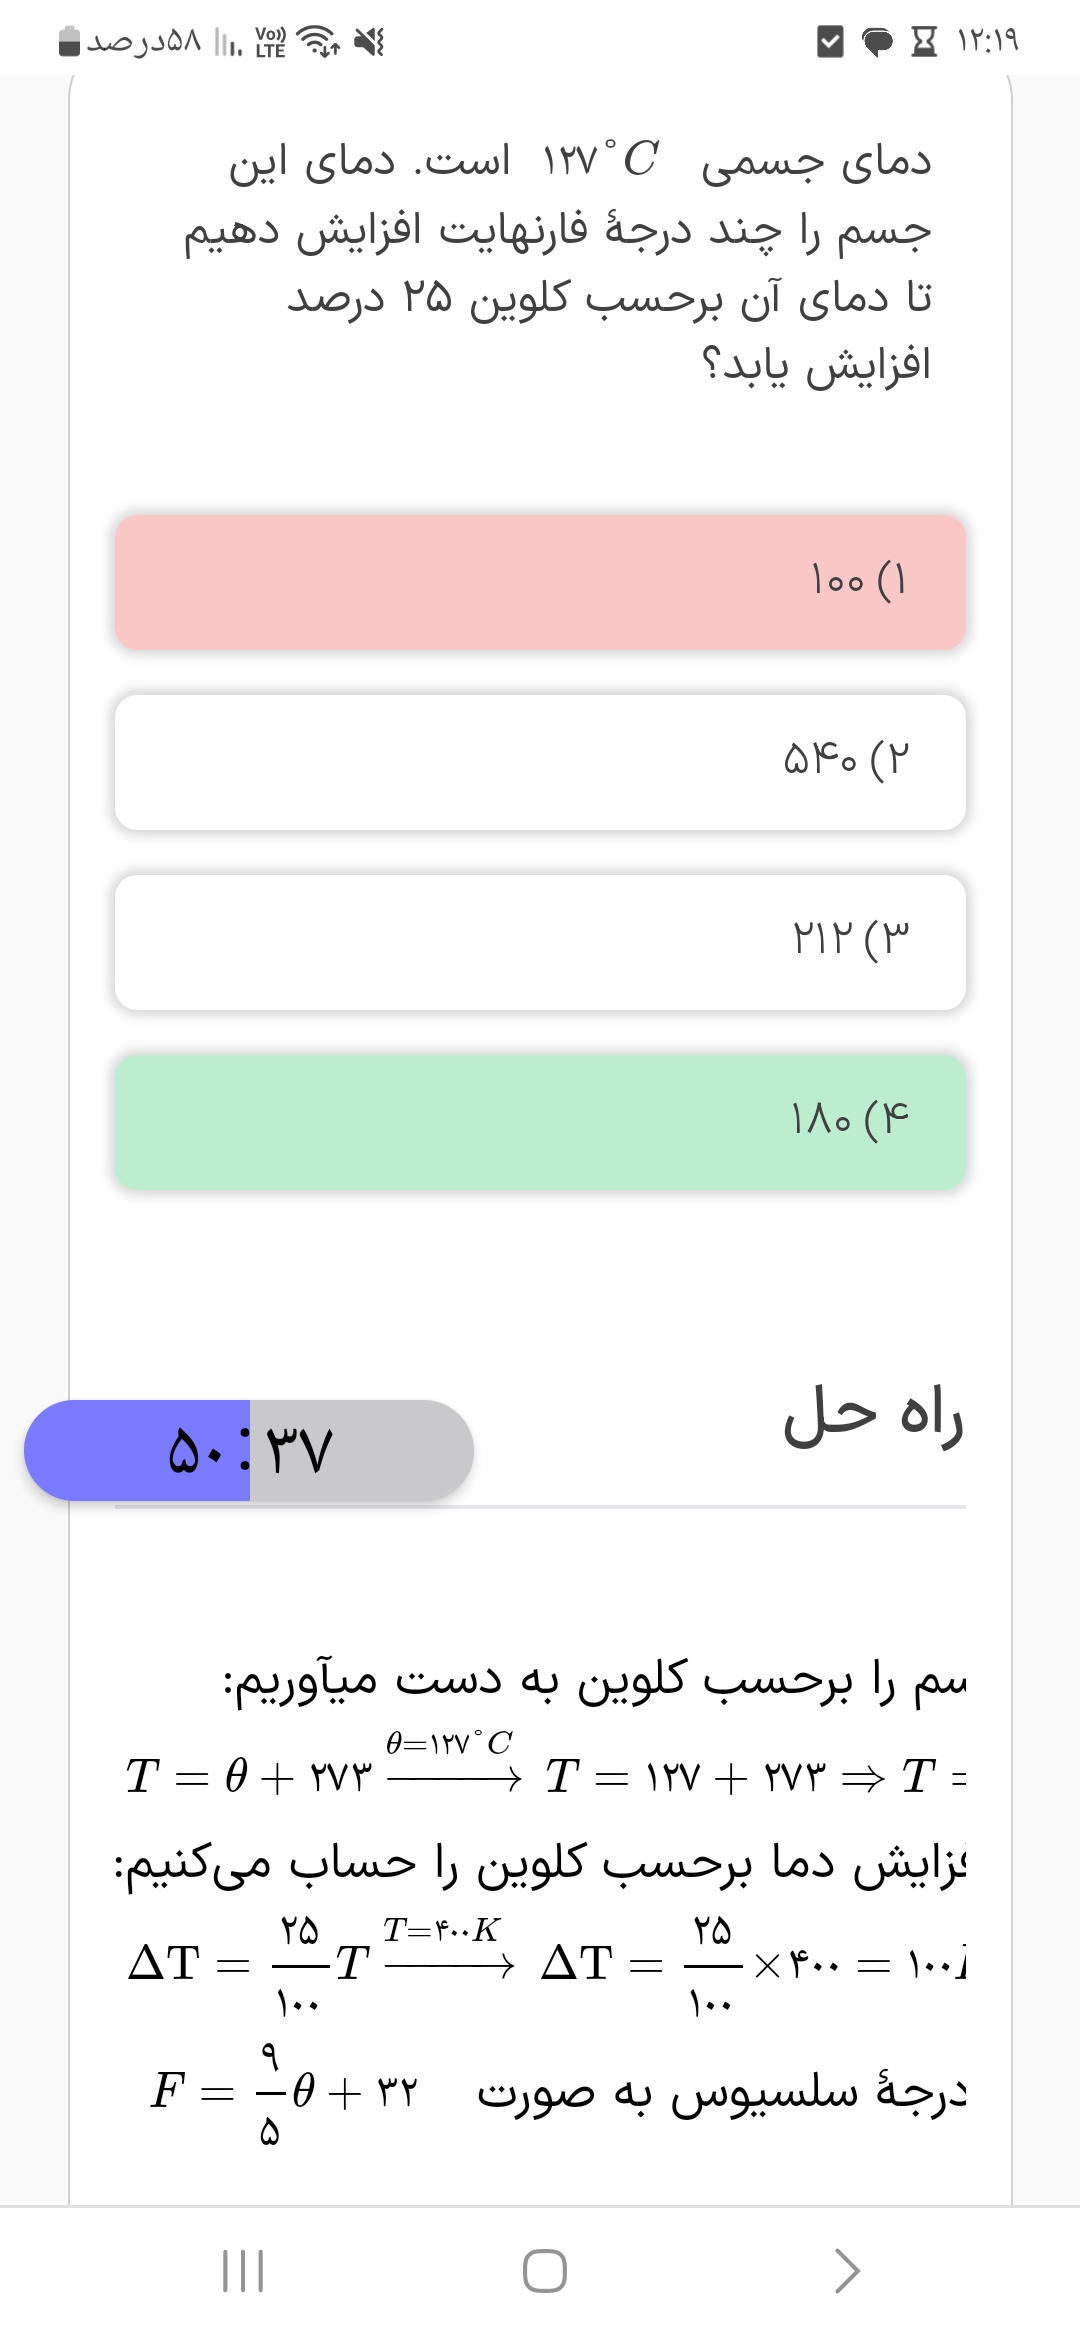
Task: Tap the chat bubble notification icon
Action: (x=877, y=42)
